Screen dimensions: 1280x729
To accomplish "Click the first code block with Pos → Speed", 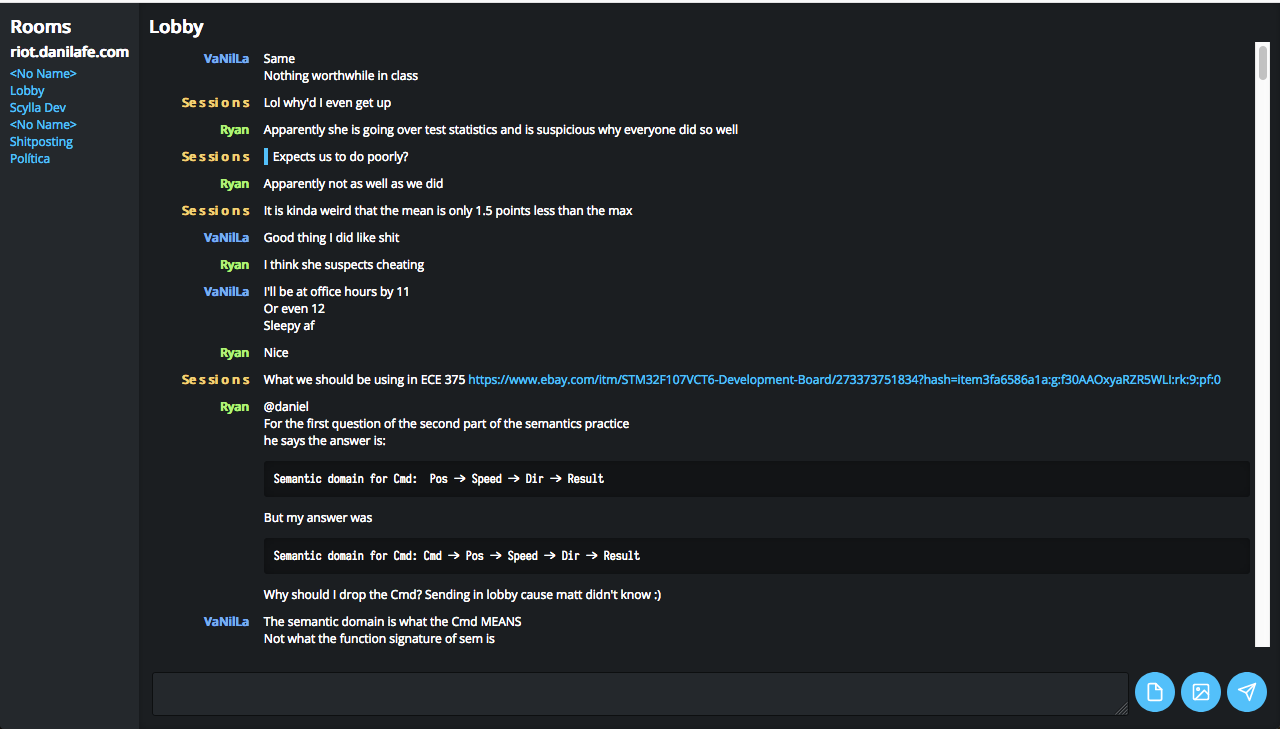I will click(x=756, y=479).
